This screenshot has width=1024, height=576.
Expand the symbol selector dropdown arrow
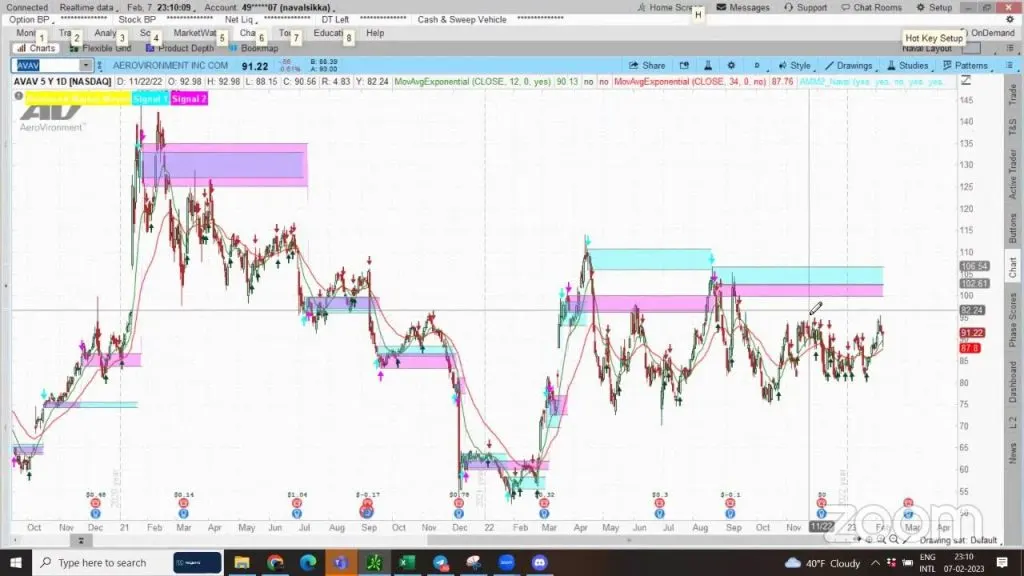point(86,65)
